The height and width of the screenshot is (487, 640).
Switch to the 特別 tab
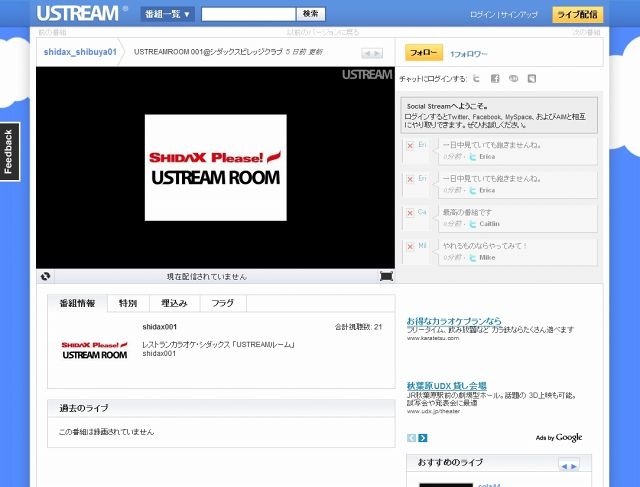point(128,303)
